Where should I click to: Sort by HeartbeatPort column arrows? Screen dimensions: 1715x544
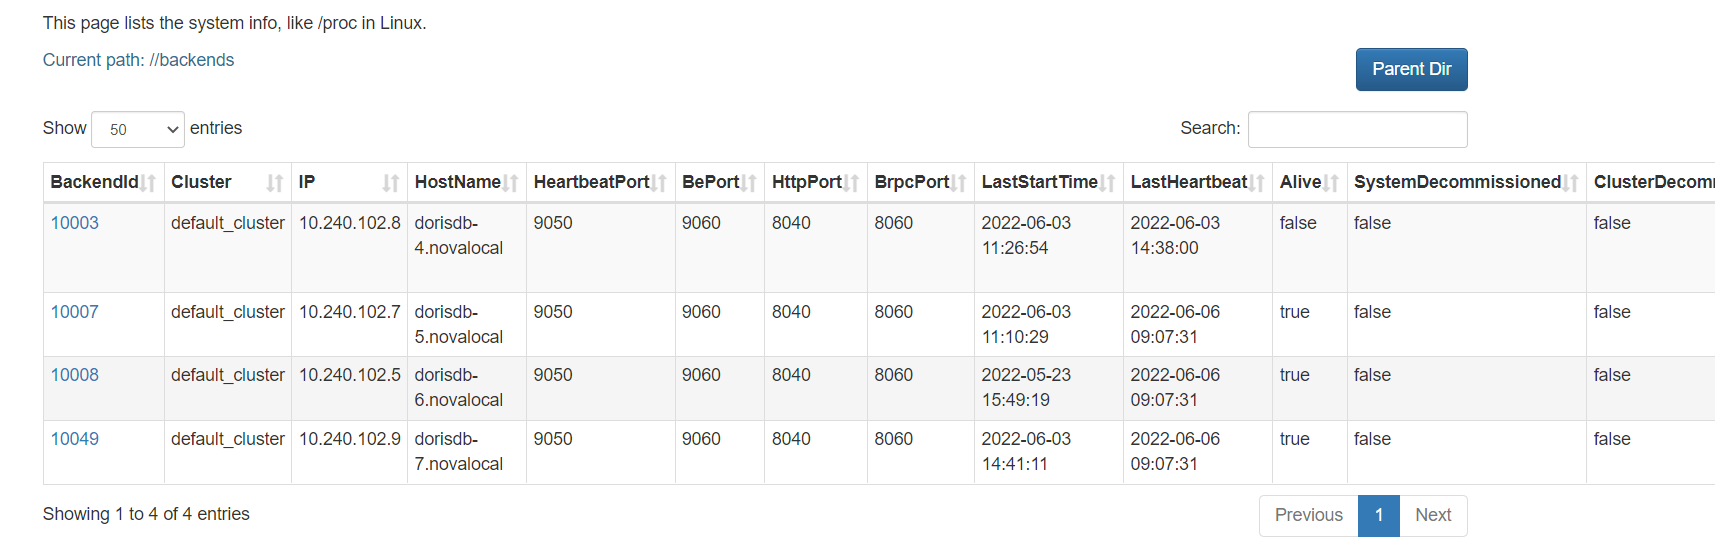(x=660, y=183)
